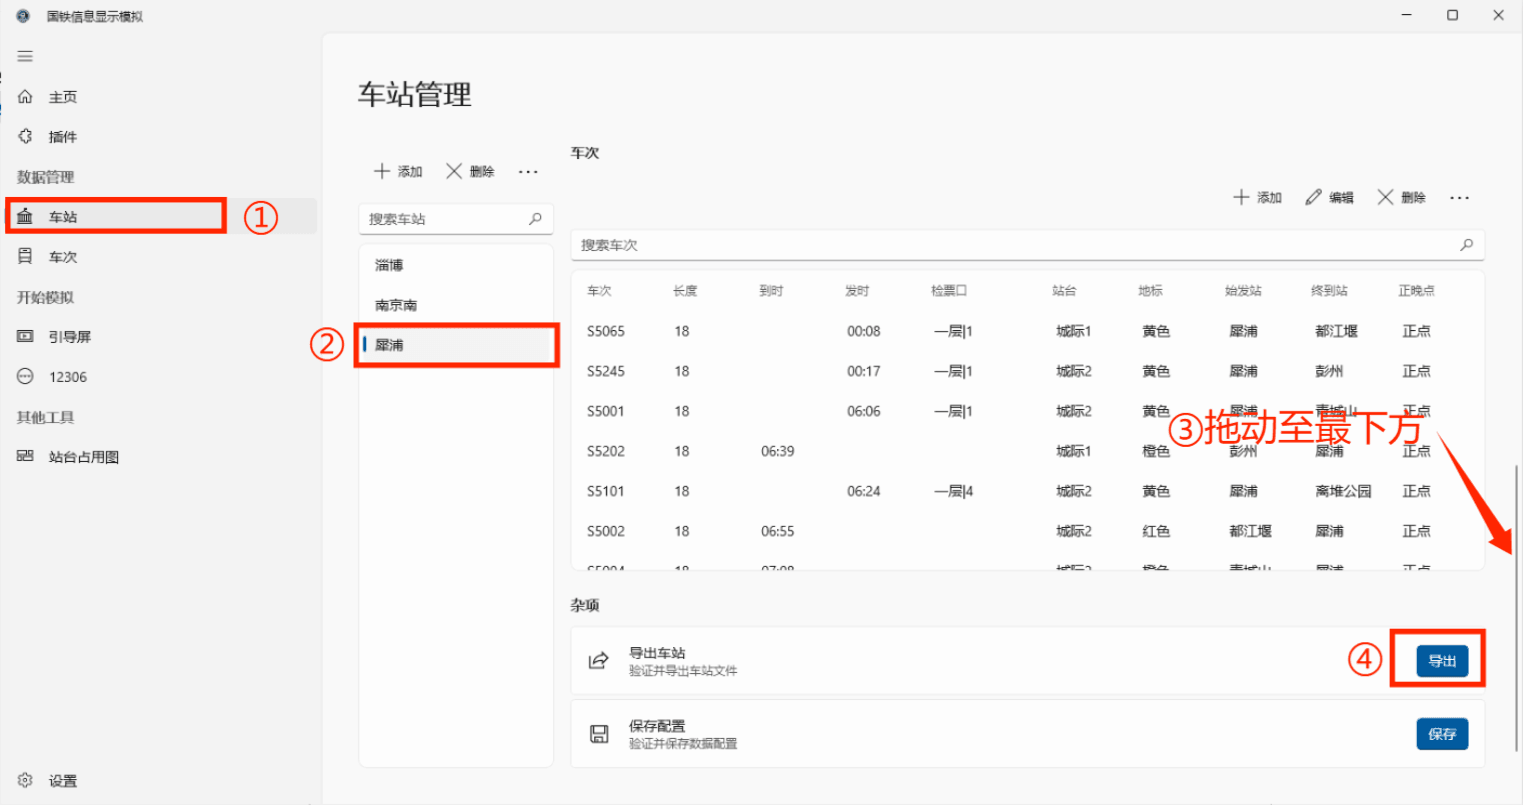Click in the 搜索车次 search field

(1015, 245)
